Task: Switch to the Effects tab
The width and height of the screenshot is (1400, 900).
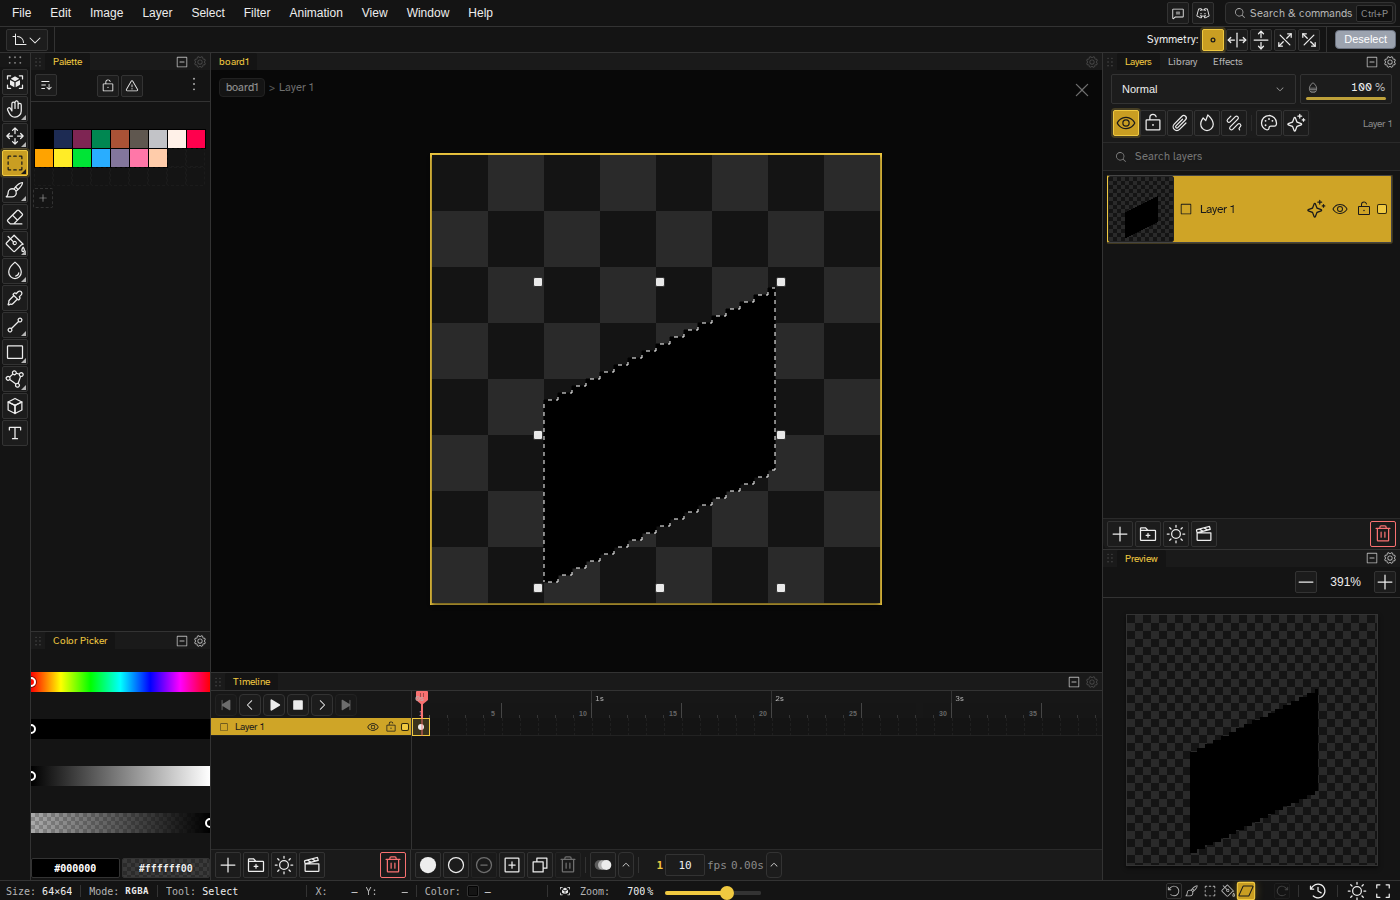Action: [x=1227, y=62]
